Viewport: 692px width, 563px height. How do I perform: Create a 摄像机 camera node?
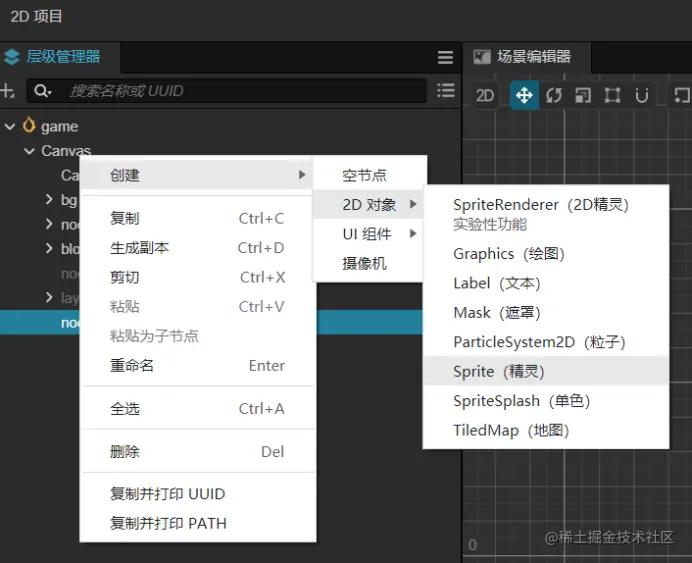[369, 263]
